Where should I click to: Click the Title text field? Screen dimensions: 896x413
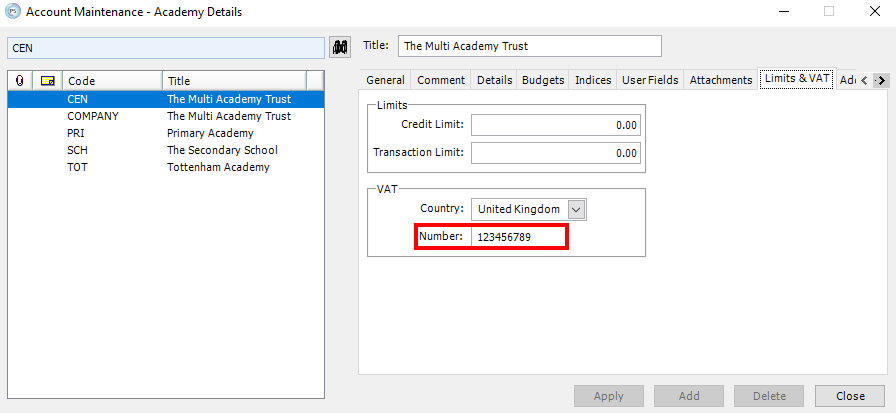tap(530, 46)
